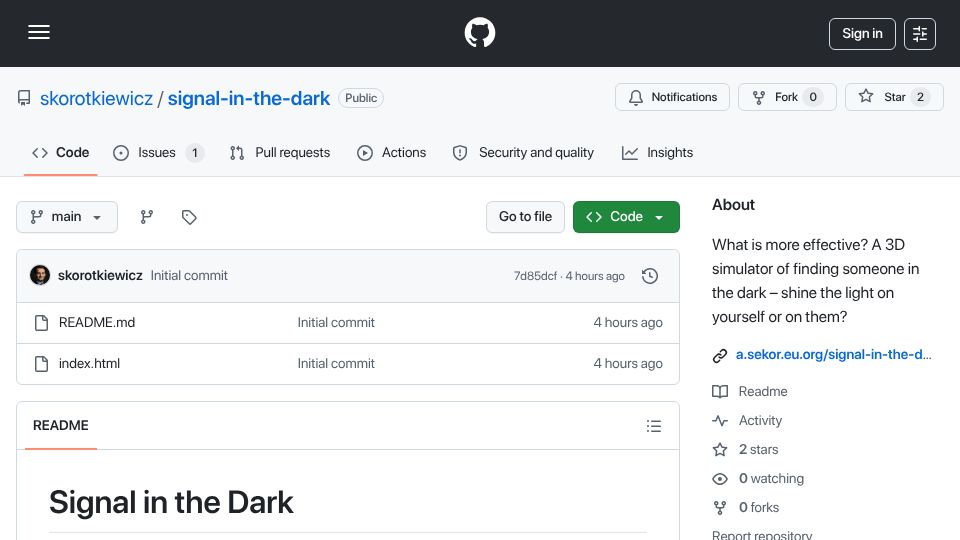Viewport: 960px width, 540px height.
Task: Expand the main branch dropdown
Action: 67,217
